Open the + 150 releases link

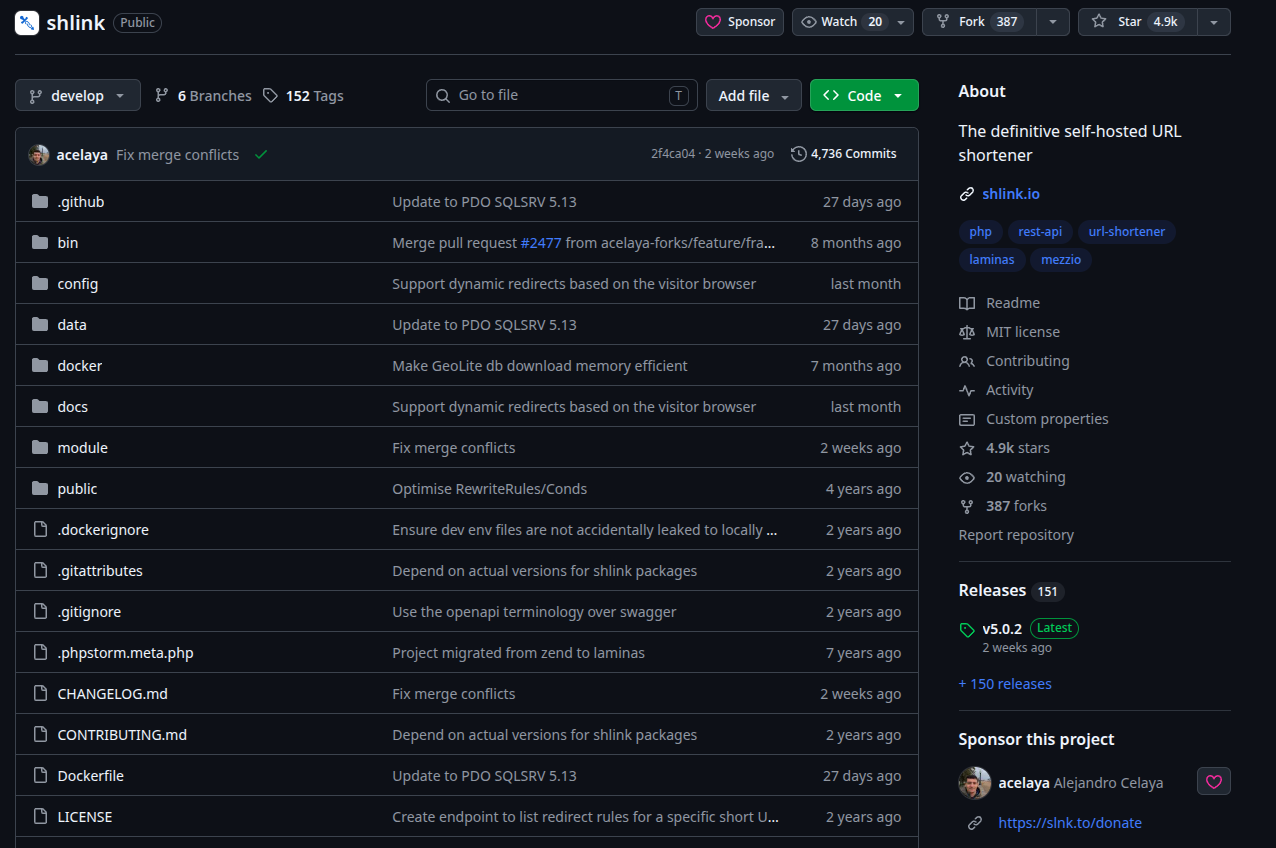(x=1005, y=684)
